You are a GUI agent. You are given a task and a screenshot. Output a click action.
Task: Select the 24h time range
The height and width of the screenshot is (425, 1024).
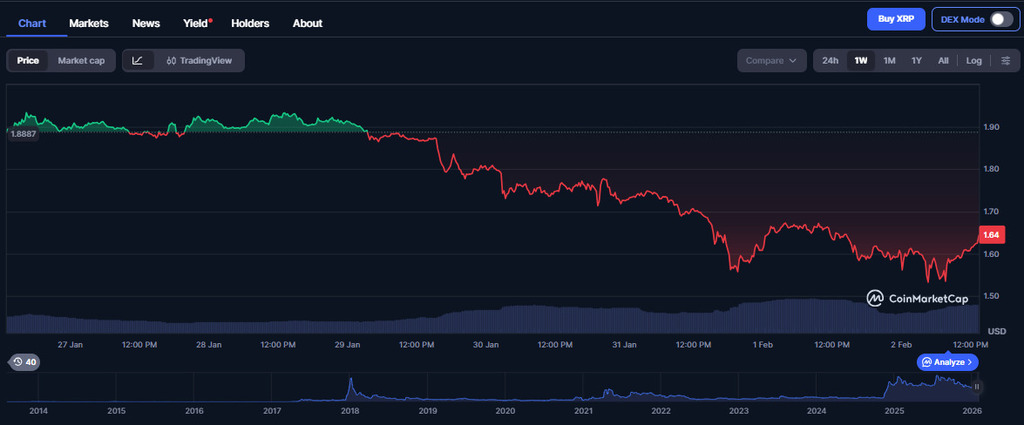click(x=830, y=61)
